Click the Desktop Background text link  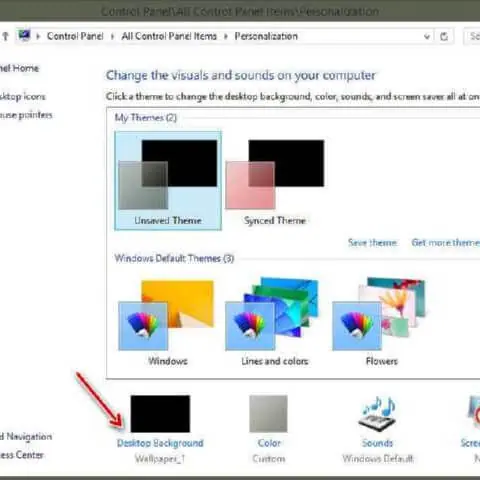tap(160, 443)
